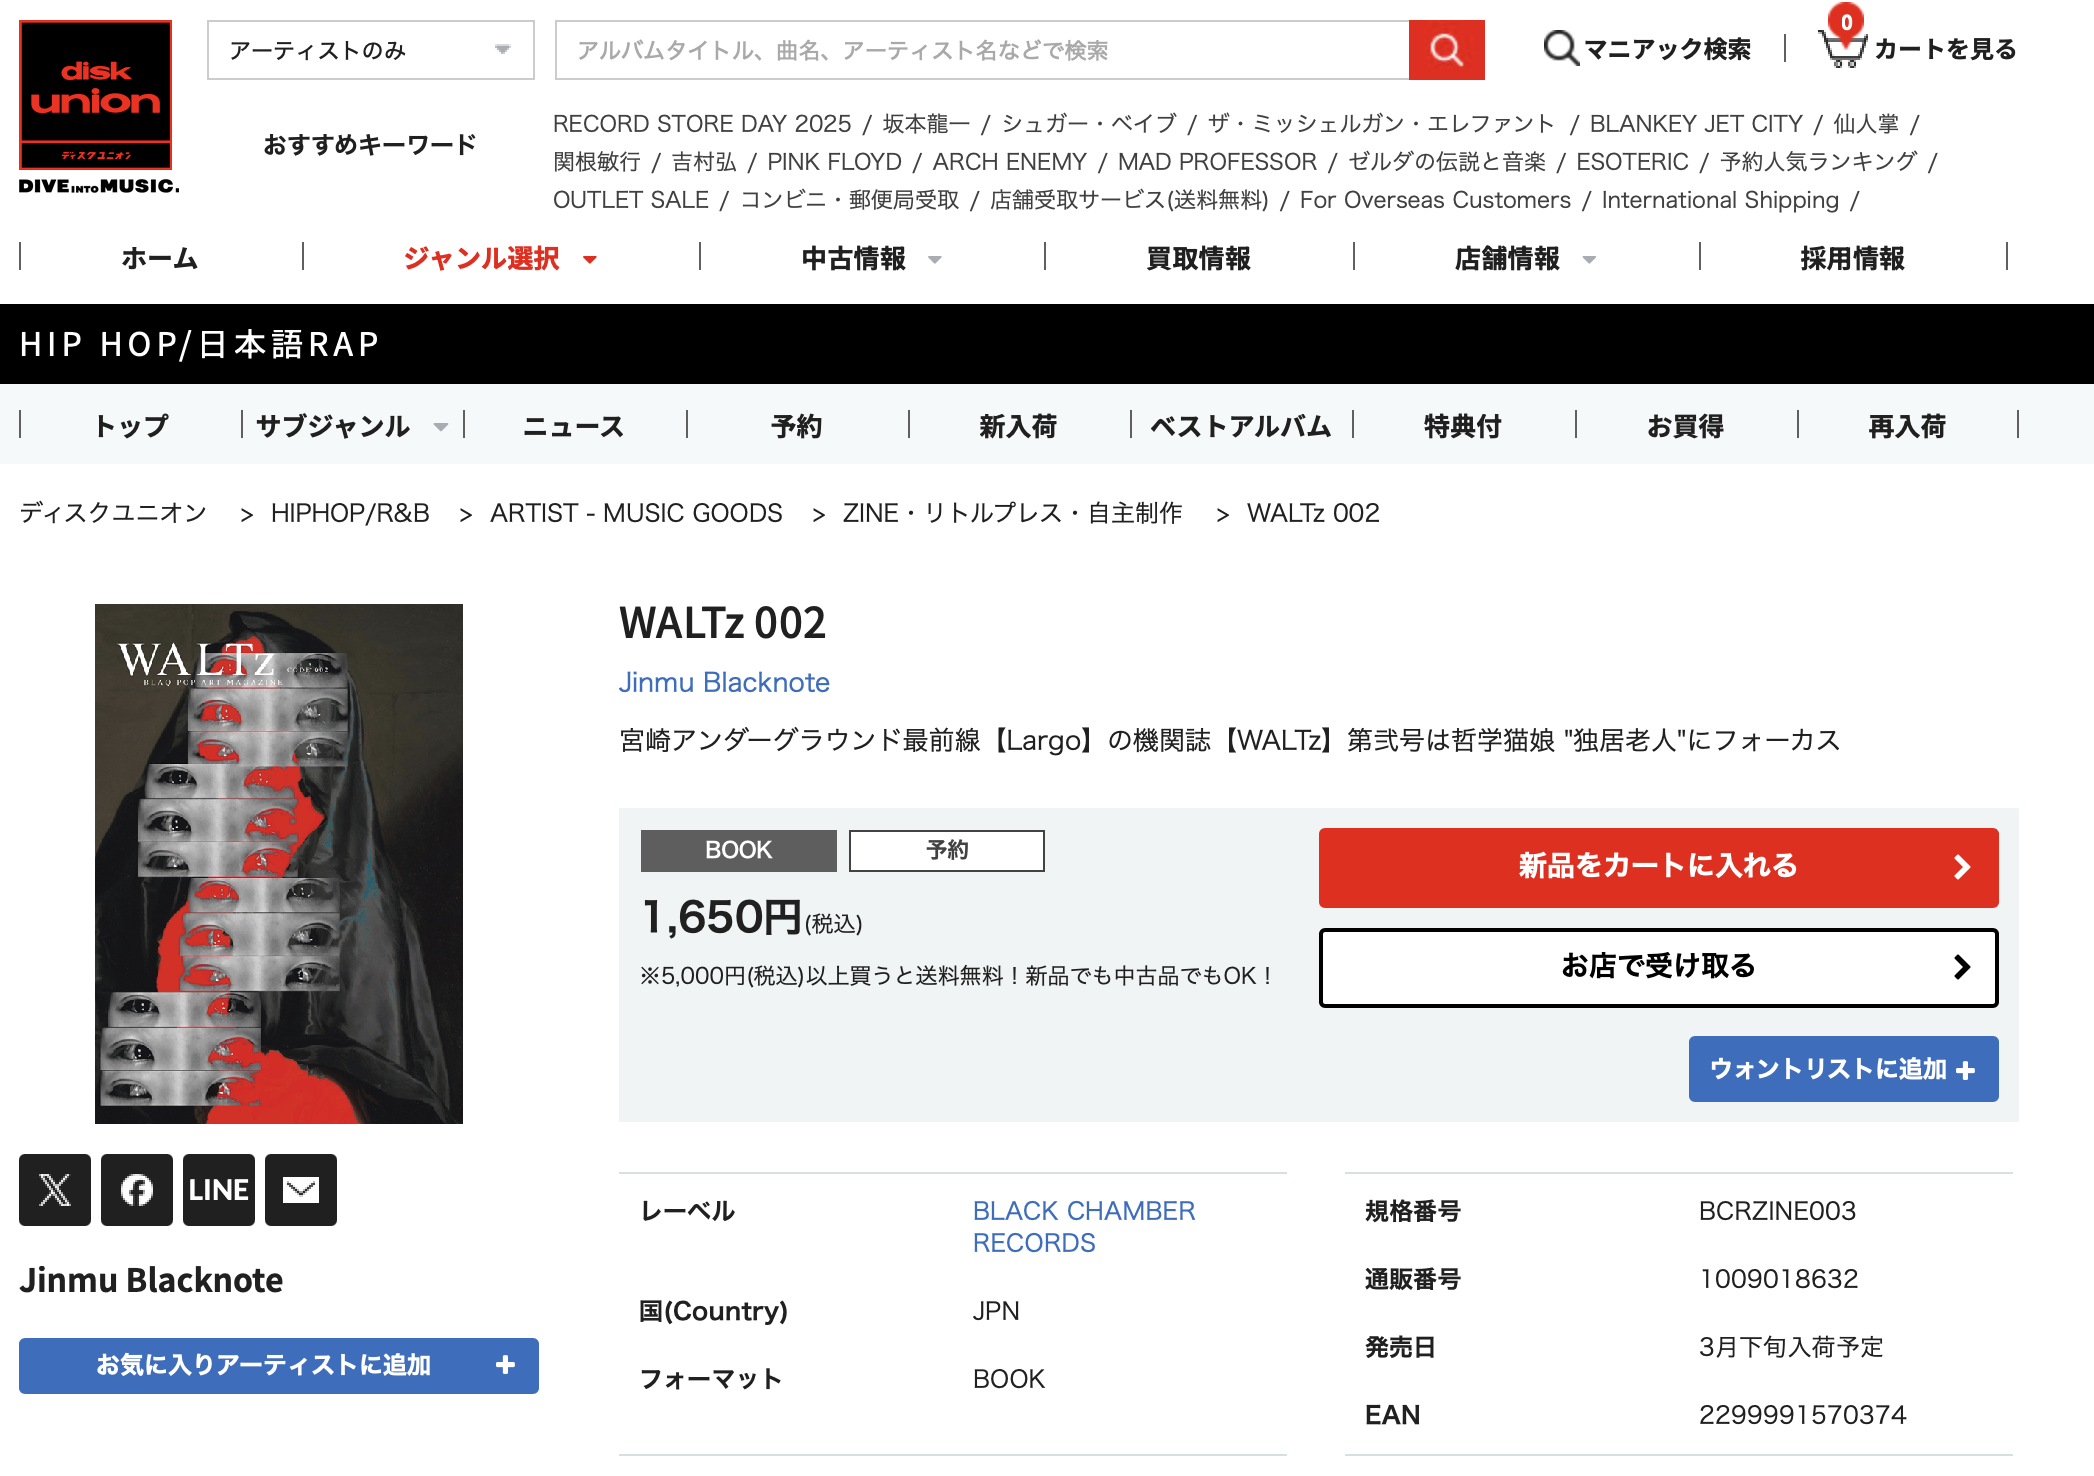This screenshot has height=1476, width=2094.
Task: Click the red search magnifier button
Action: (1446, 50)
